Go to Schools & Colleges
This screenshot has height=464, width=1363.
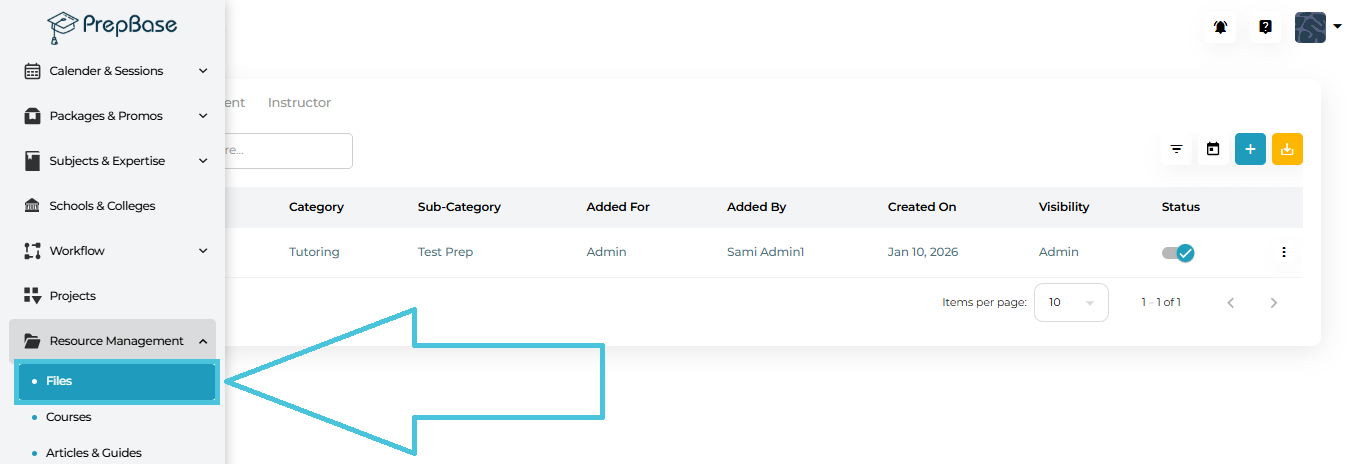tap(102, 206)
